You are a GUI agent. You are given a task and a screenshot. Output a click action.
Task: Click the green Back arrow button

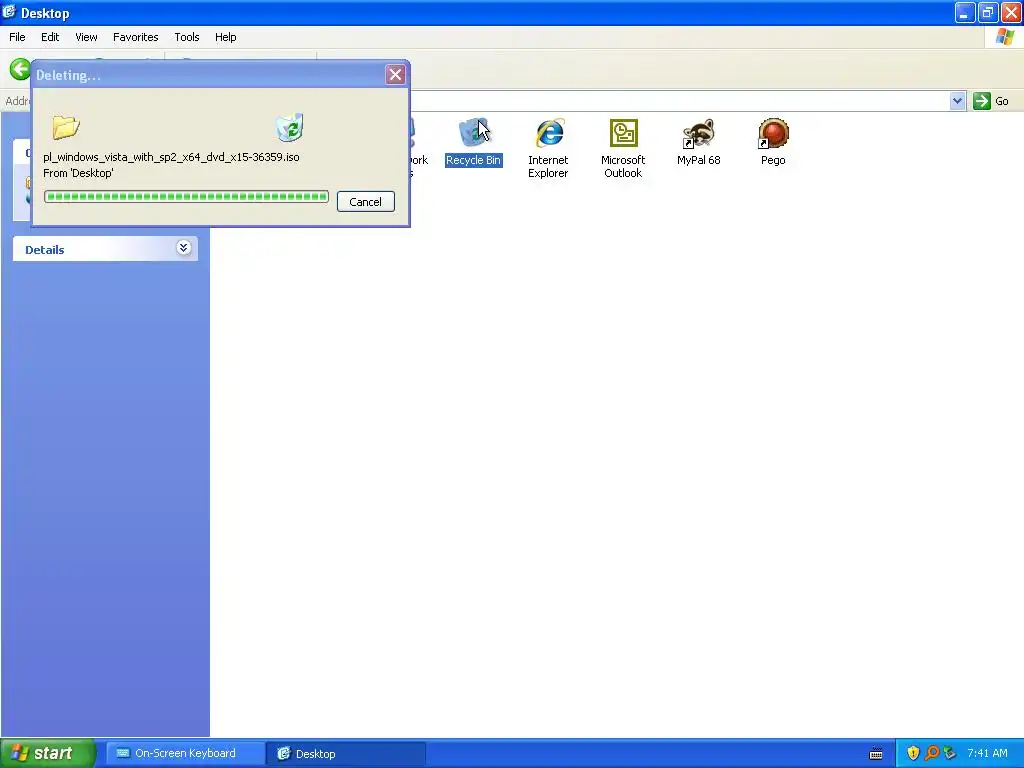point(20,69)
